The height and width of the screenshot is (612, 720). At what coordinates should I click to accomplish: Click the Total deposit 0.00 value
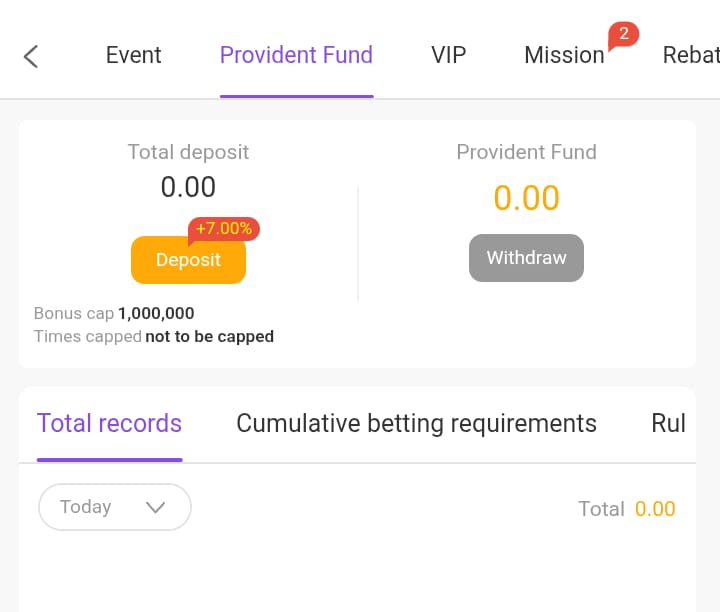click(188, 187)
